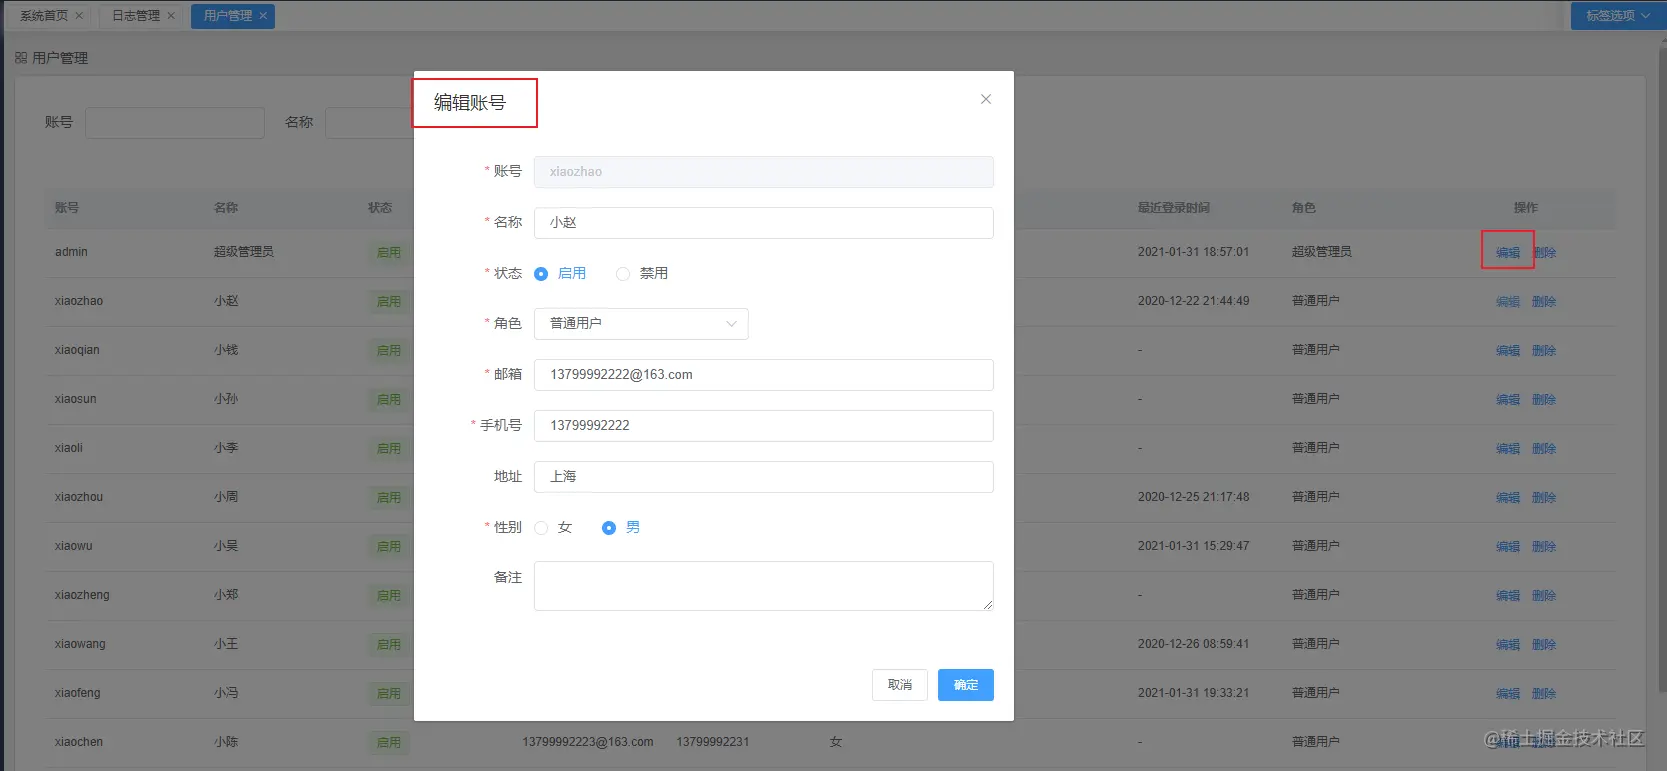The height and width of the screenshot is (771, 1667).
Task: Choose 男 gender radio option
Action: coord(609,528)
